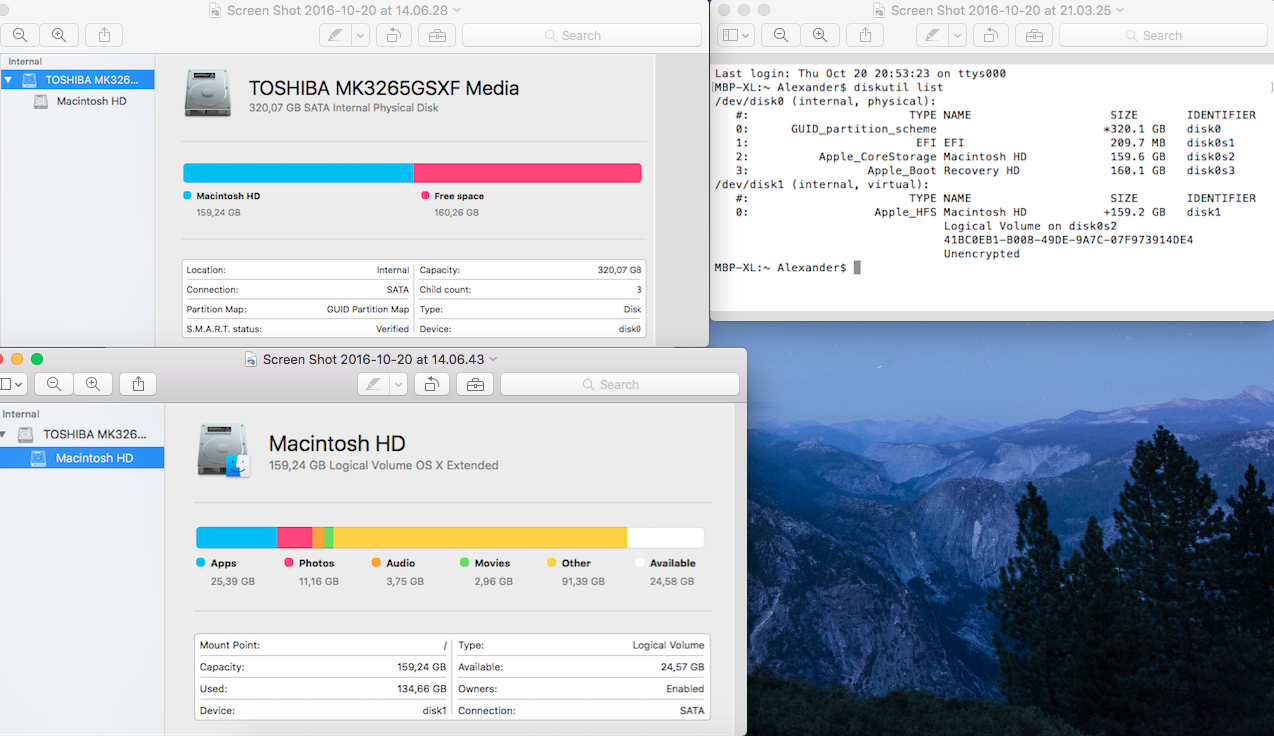Open sidebar view menu in 21.03.25 window

(737, 35)
